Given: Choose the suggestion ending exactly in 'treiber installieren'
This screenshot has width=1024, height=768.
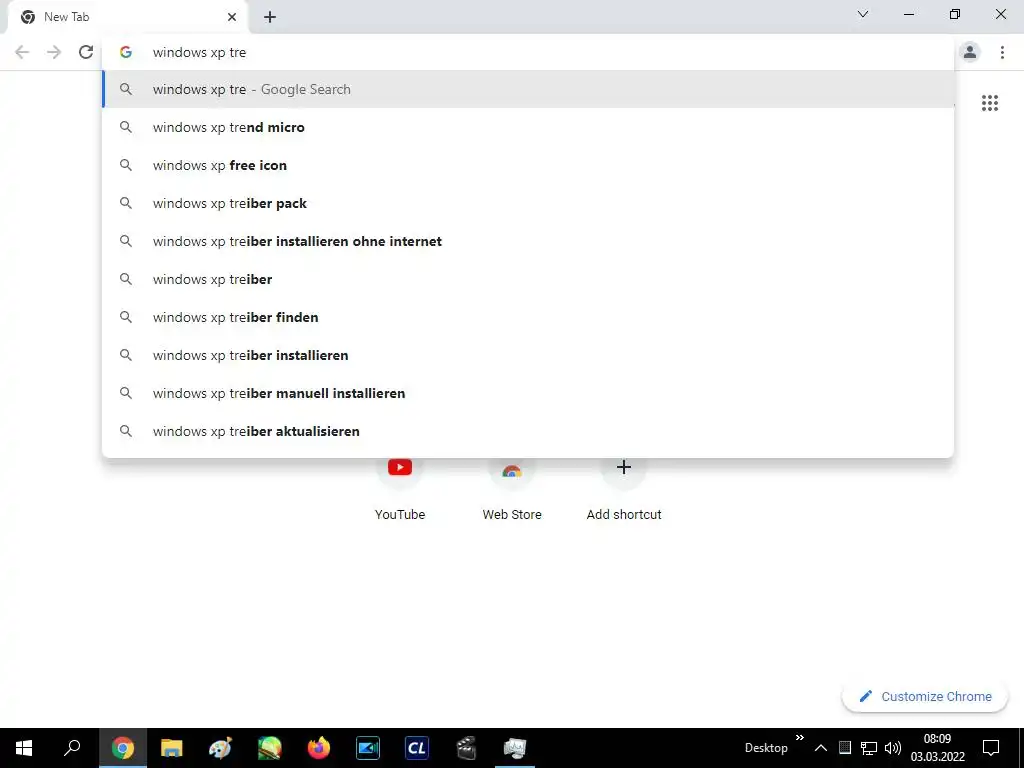Looking at the screenshot, I should [x=528, y=355].
